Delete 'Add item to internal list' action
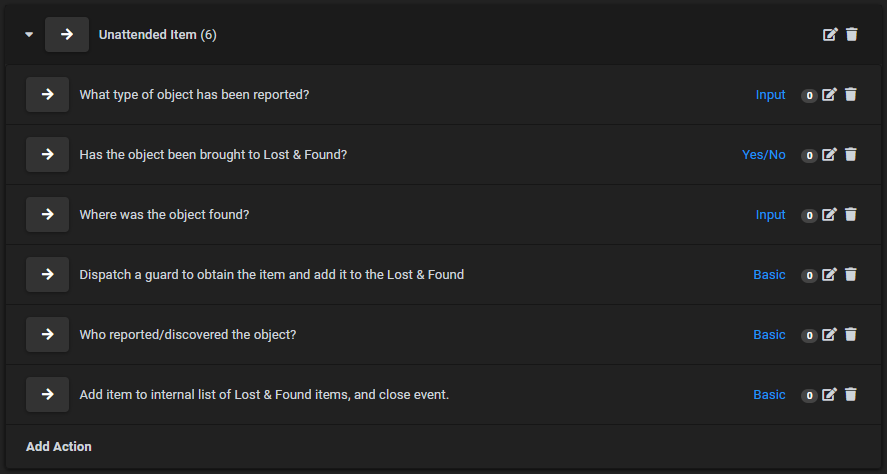The height and width of the screenshot is (474, 887). pyautogui.click(x=851, y=394)
